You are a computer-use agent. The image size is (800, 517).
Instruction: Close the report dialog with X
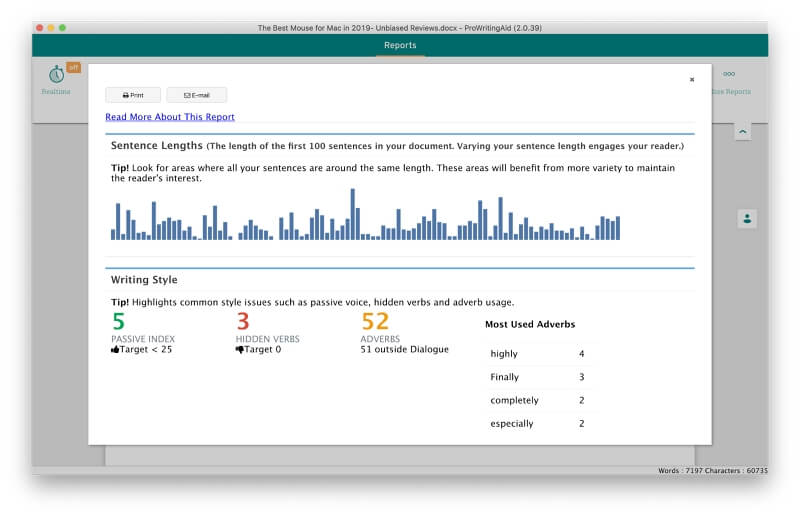coord(692,80)
